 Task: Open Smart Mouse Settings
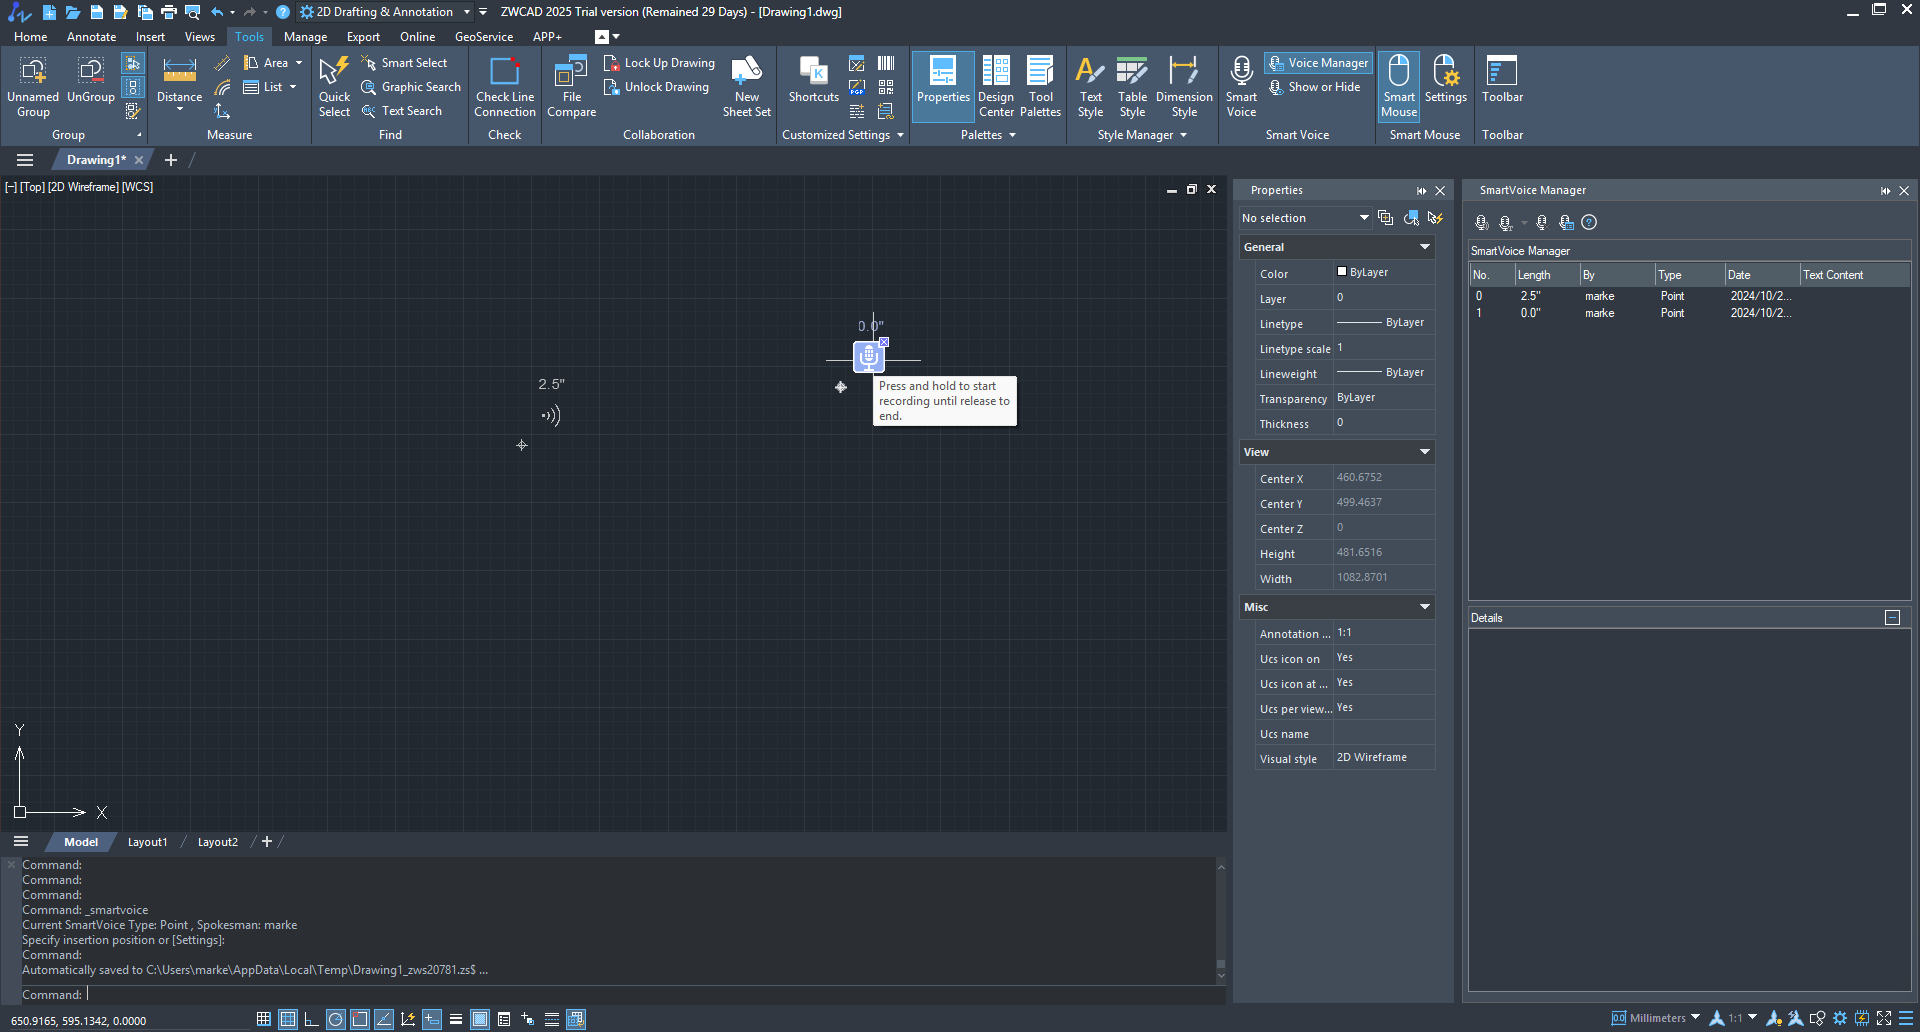(x=1445, y=80)
